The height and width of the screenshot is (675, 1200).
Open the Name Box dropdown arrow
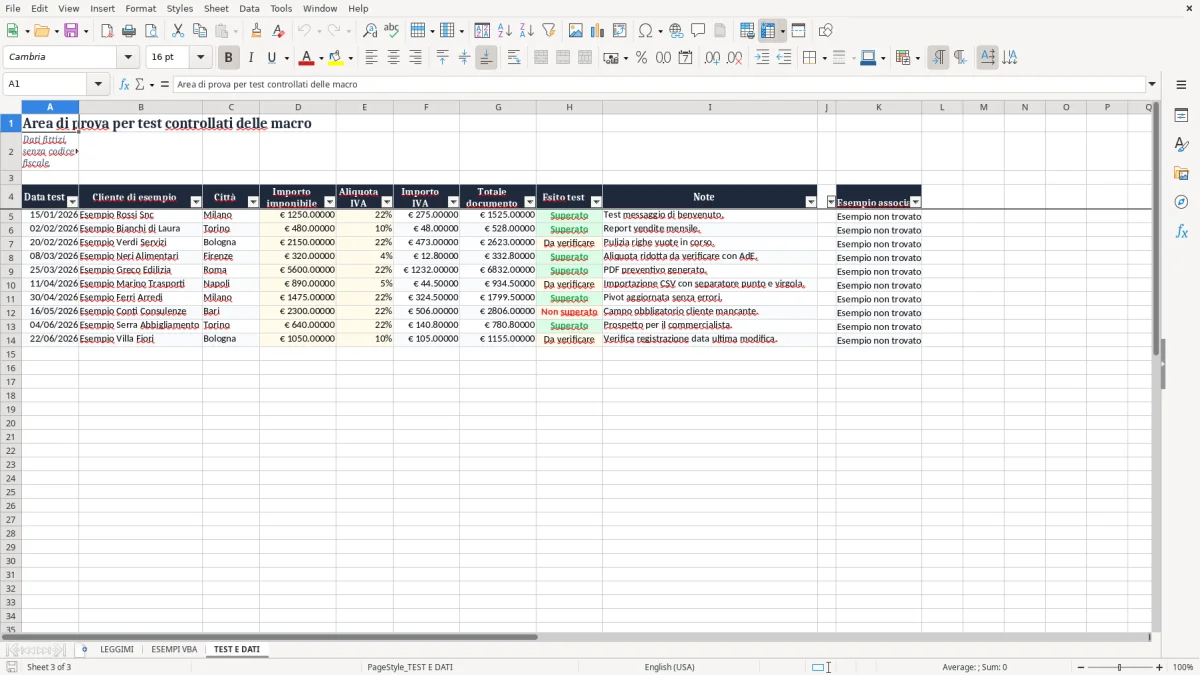pyautogui.click(x=99, y=84)
